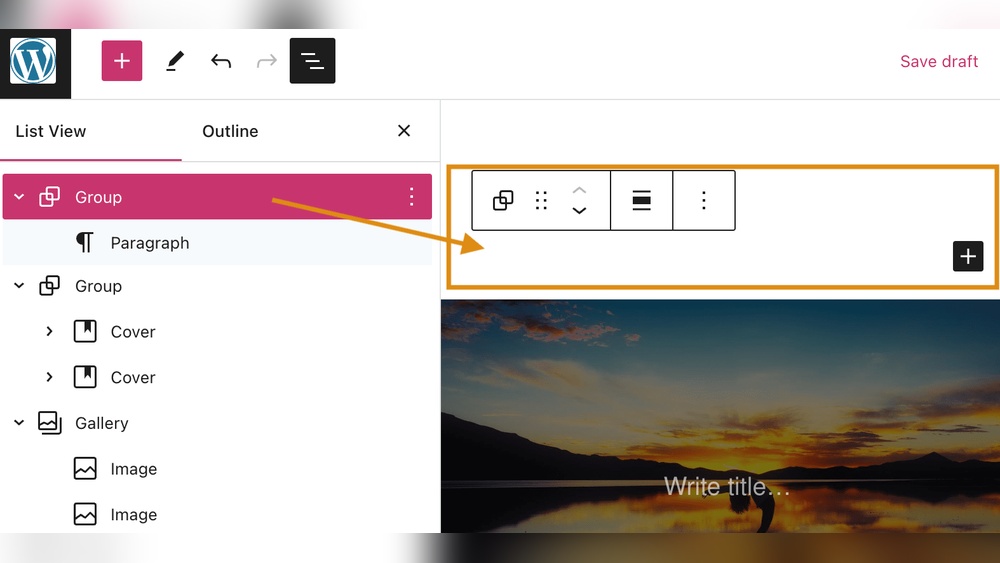Click the first Image block icon
The width and height of the screenshot is (1000, 563).
pyautogui.click(x=85, y=469)
